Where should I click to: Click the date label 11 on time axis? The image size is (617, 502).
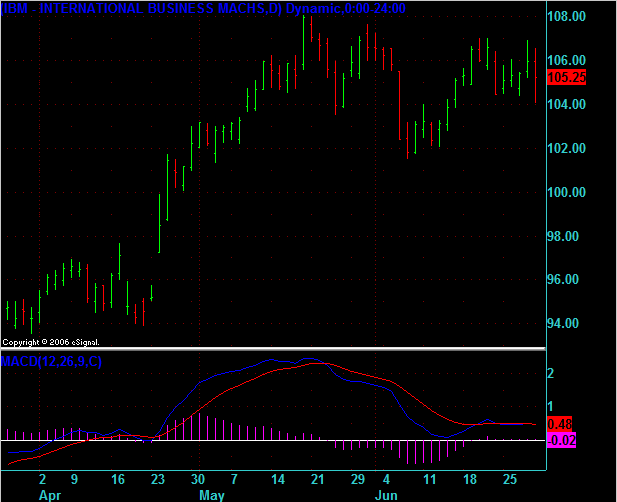click(430, 479)
